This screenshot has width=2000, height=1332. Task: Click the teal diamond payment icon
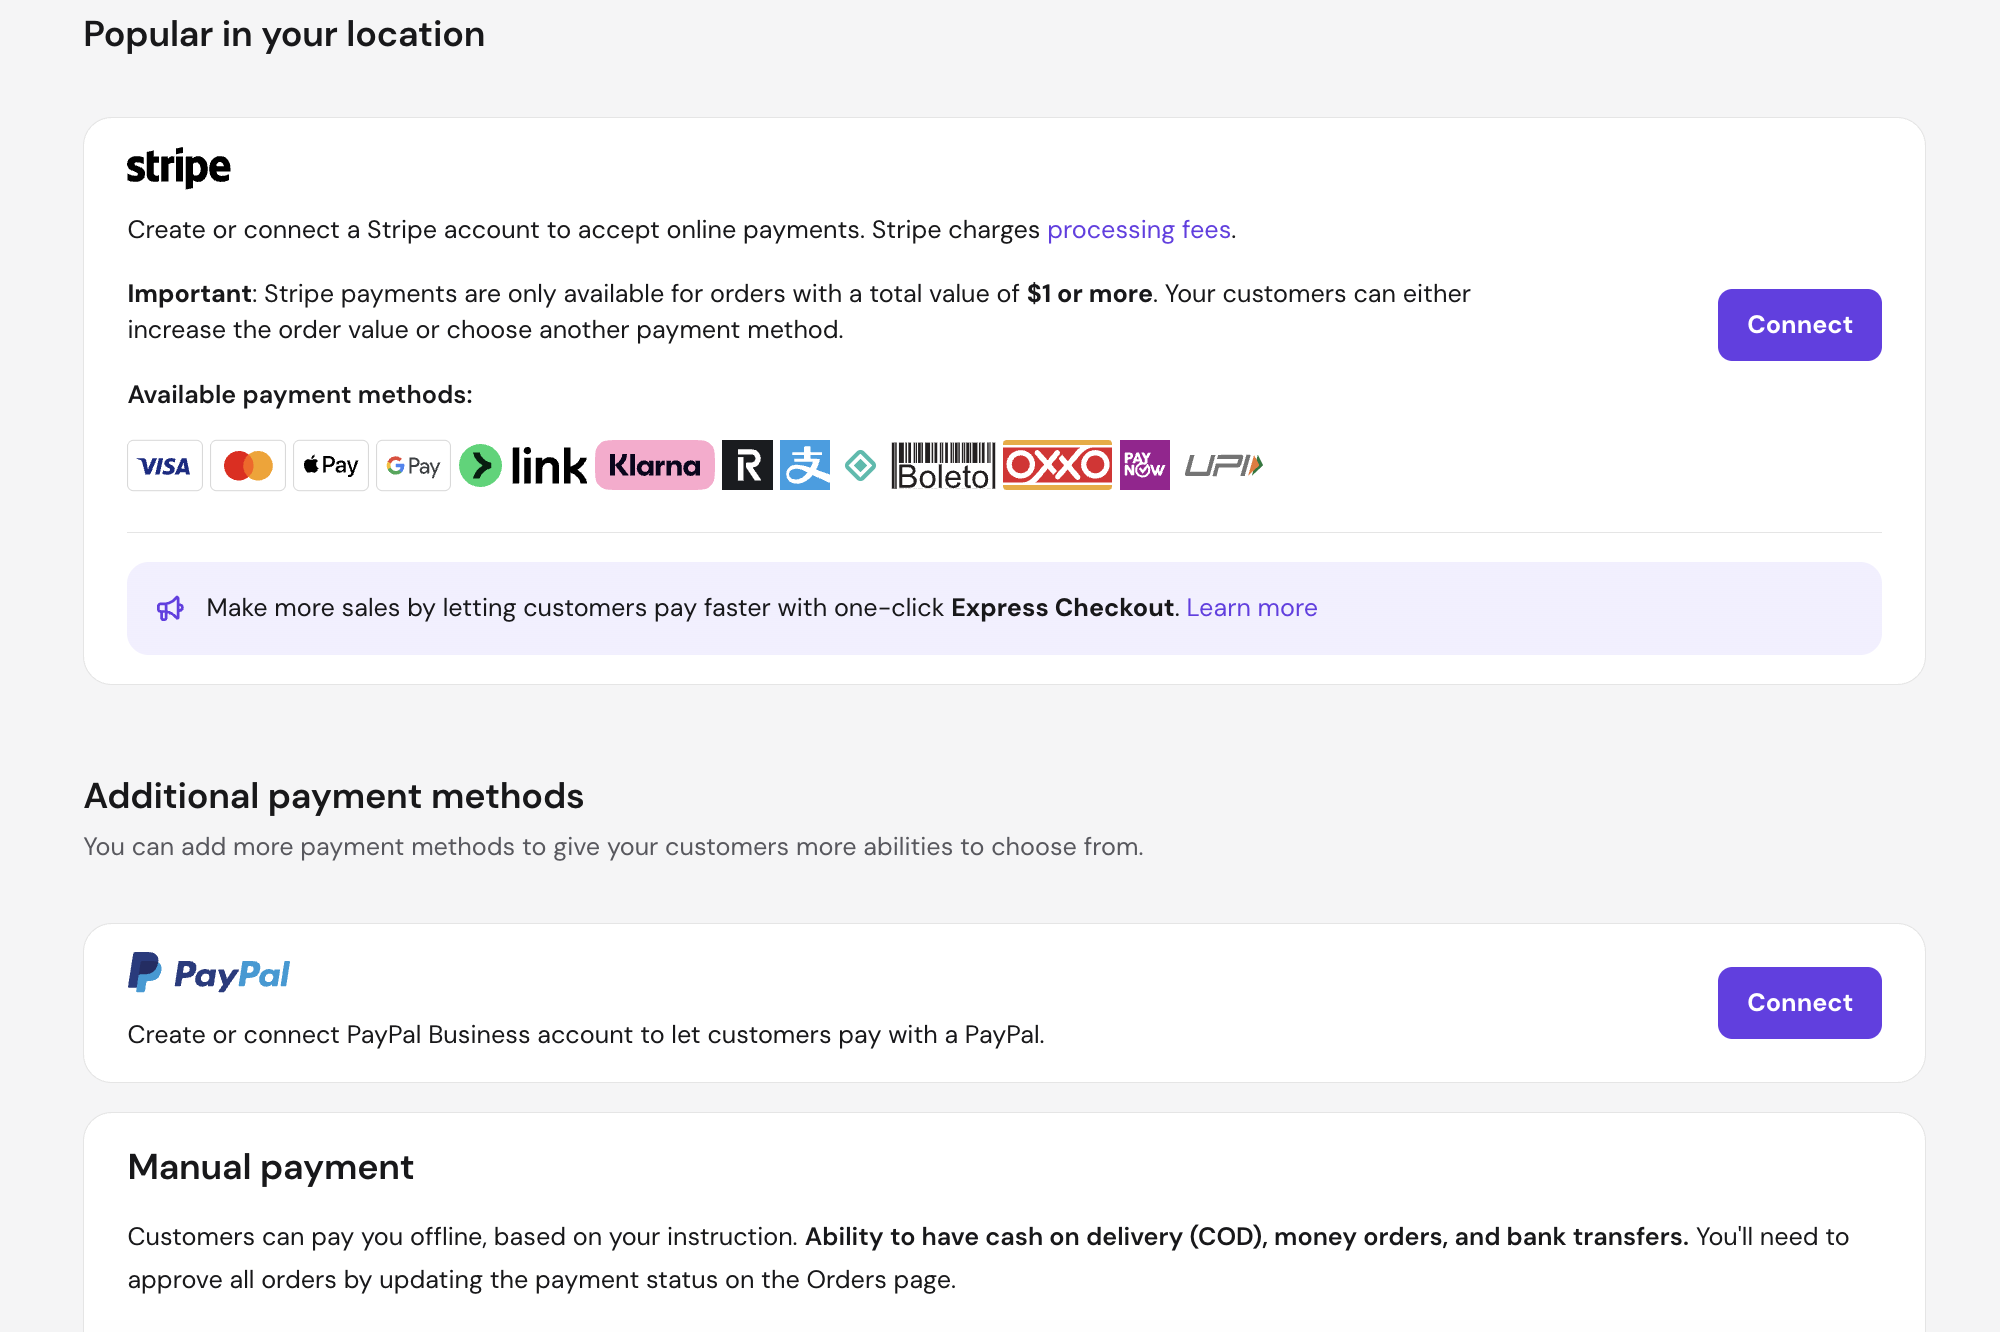tap(860, 466)
